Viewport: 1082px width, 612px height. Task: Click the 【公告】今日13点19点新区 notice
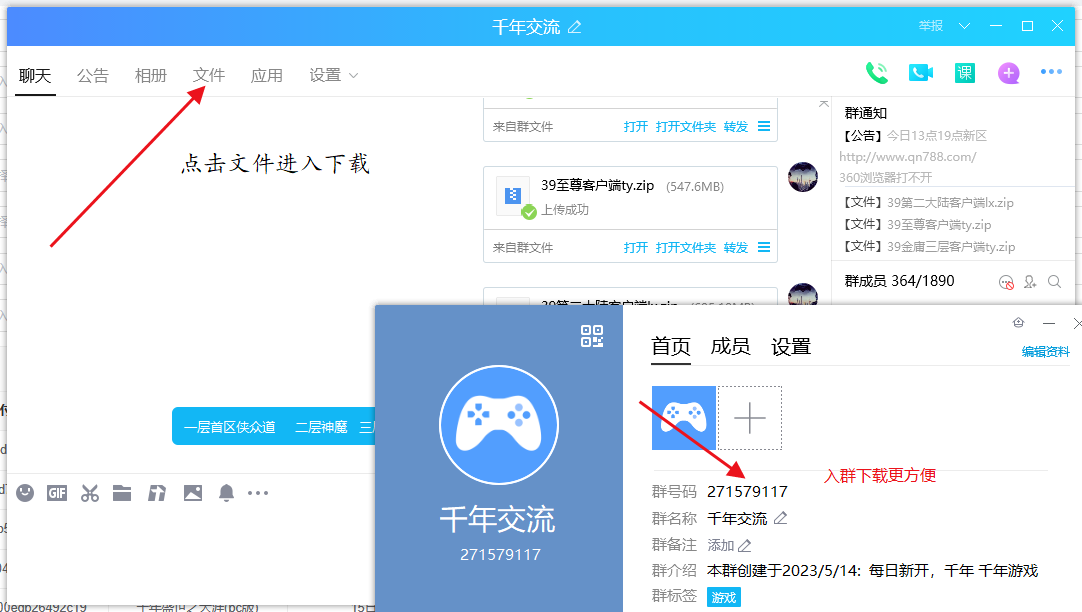click(915, 136)
